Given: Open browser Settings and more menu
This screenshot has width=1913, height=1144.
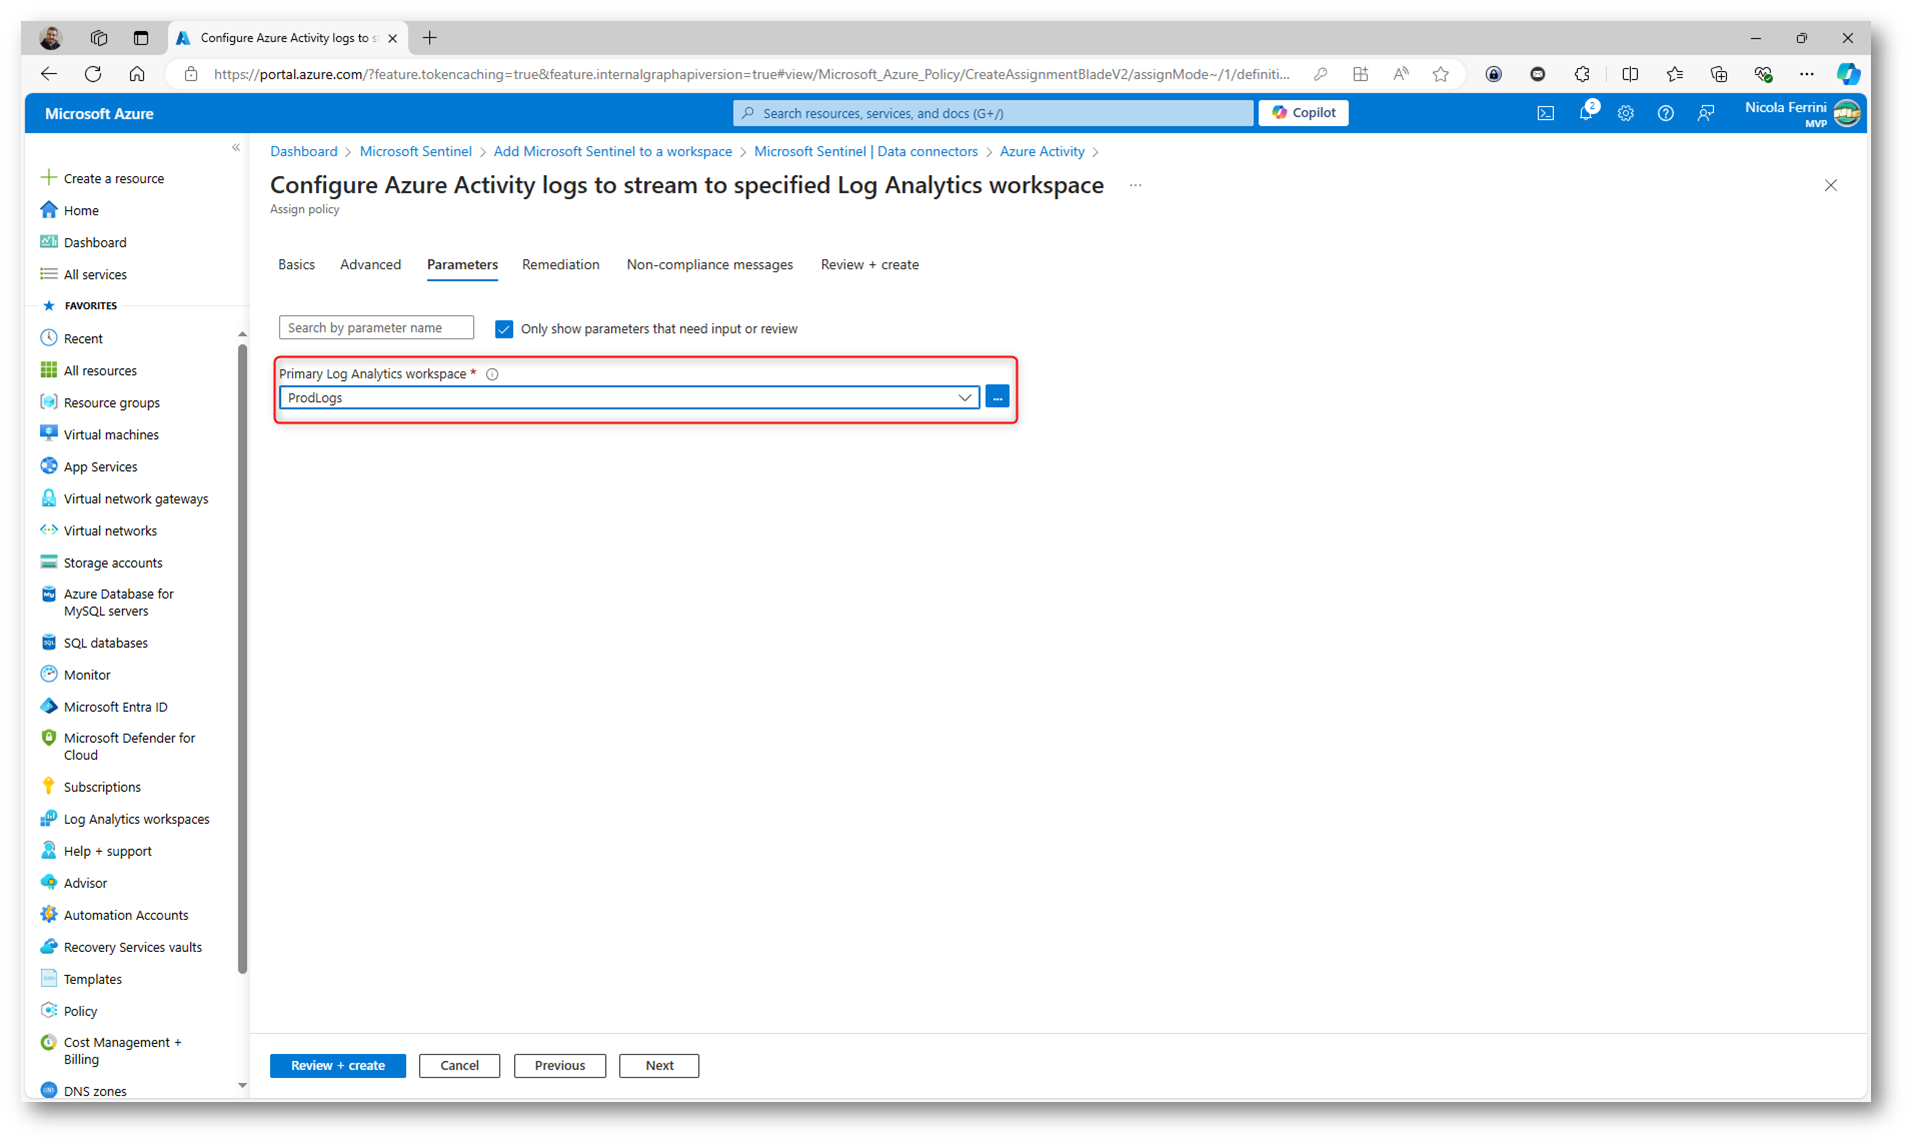Looking at the screenshot, I should [x=1806, y=74].
